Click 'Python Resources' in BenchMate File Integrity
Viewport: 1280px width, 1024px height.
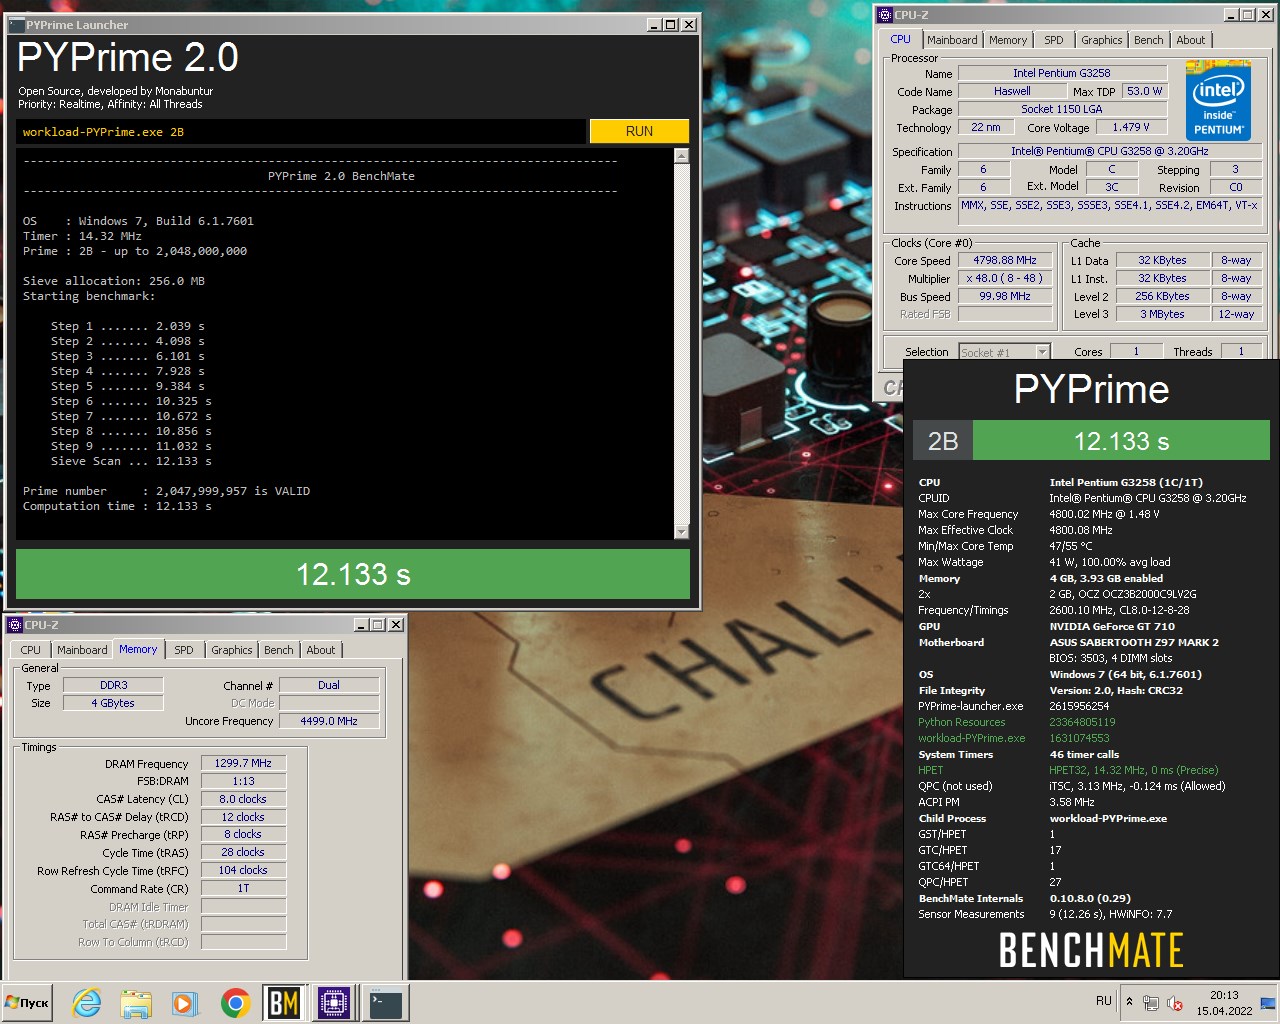[962, 722]
